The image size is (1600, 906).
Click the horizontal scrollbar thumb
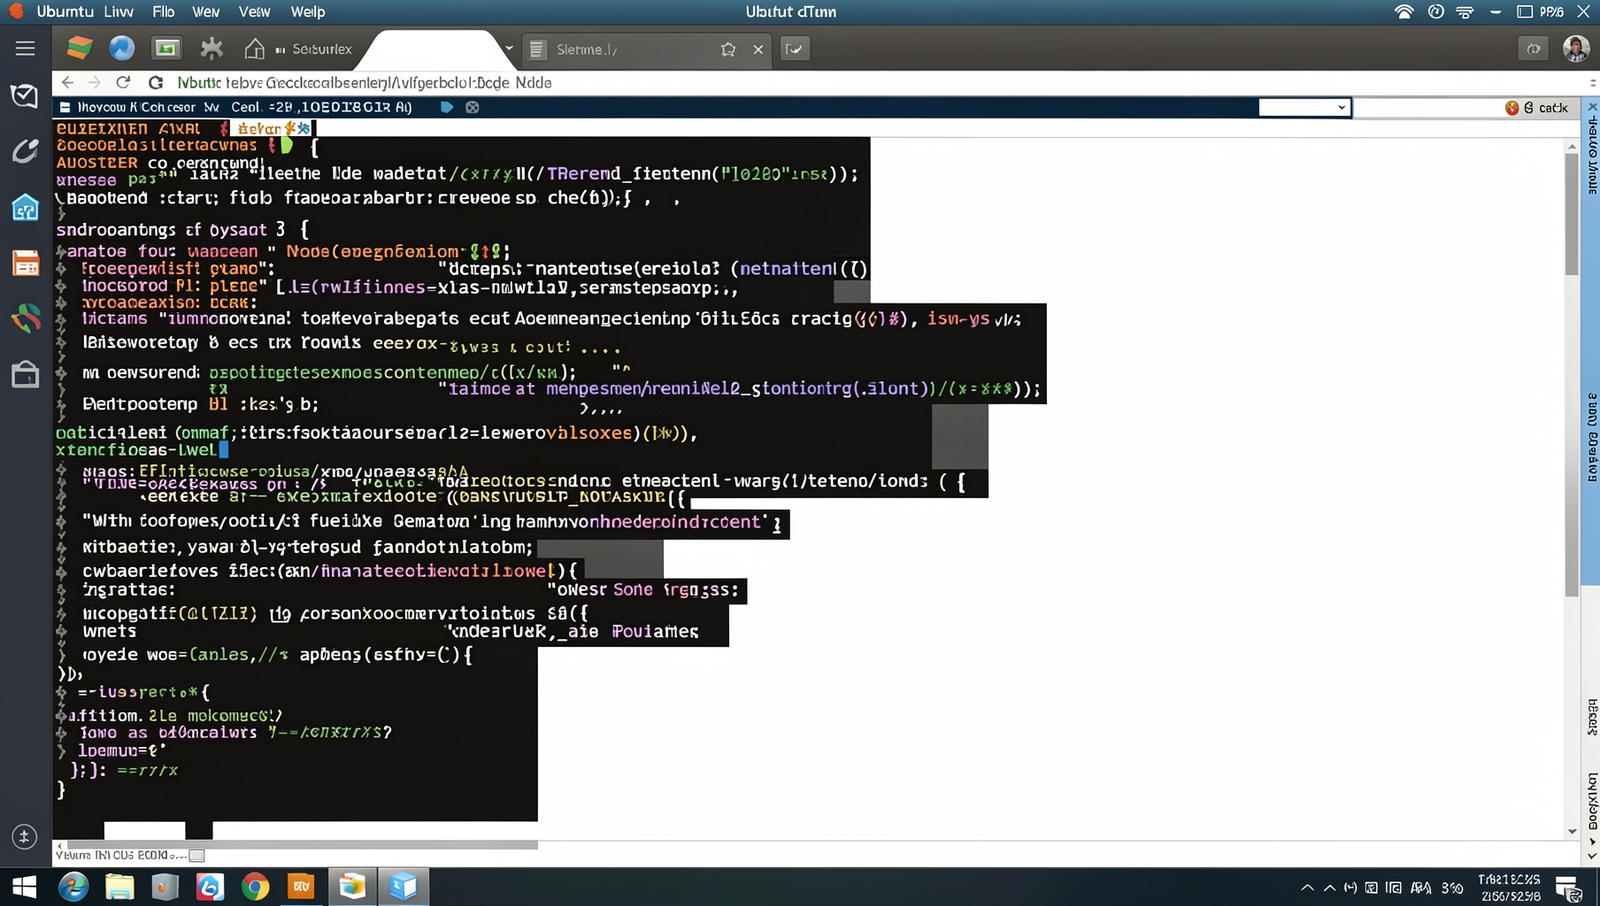pyautogui.click(x=302, y=845)
